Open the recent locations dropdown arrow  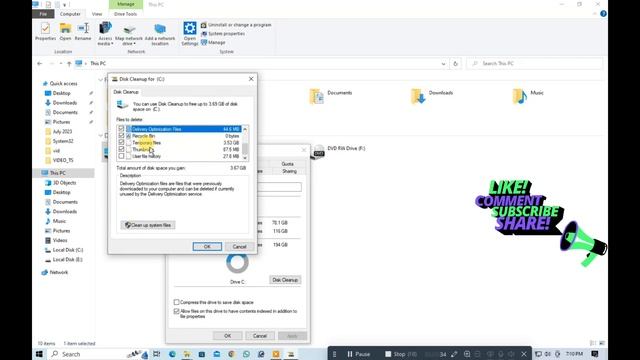(60, 64)
